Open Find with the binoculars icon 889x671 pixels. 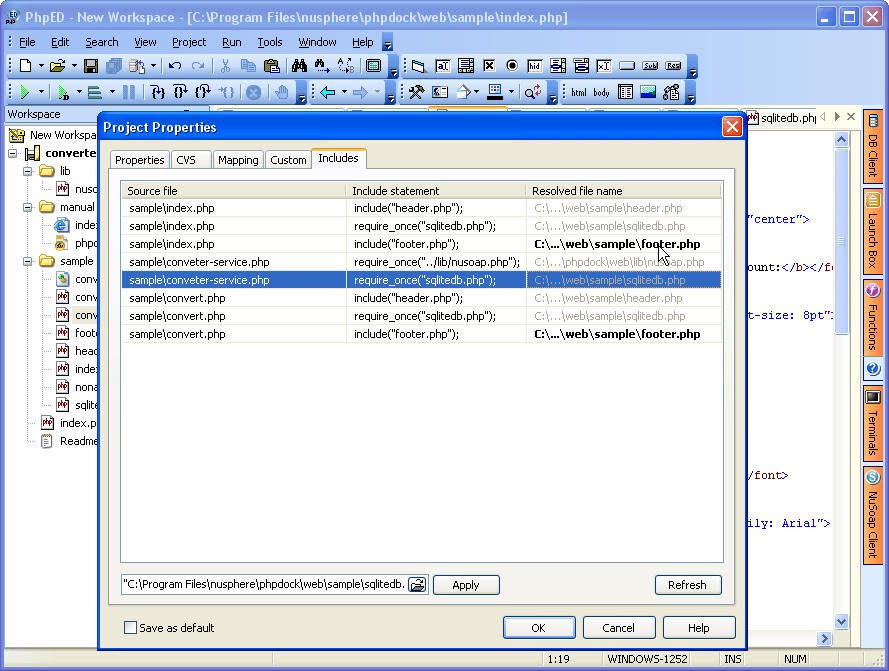299,66
